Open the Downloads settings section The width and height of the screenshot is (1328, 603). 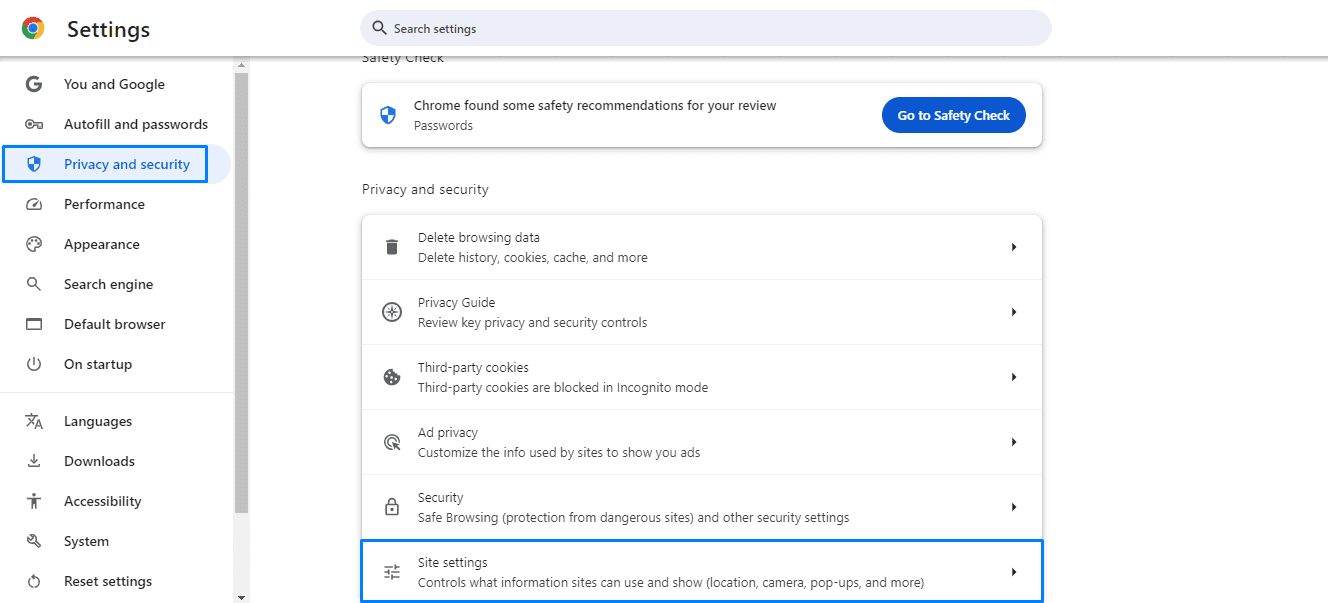pyautogui.click(x=99, y=461)
